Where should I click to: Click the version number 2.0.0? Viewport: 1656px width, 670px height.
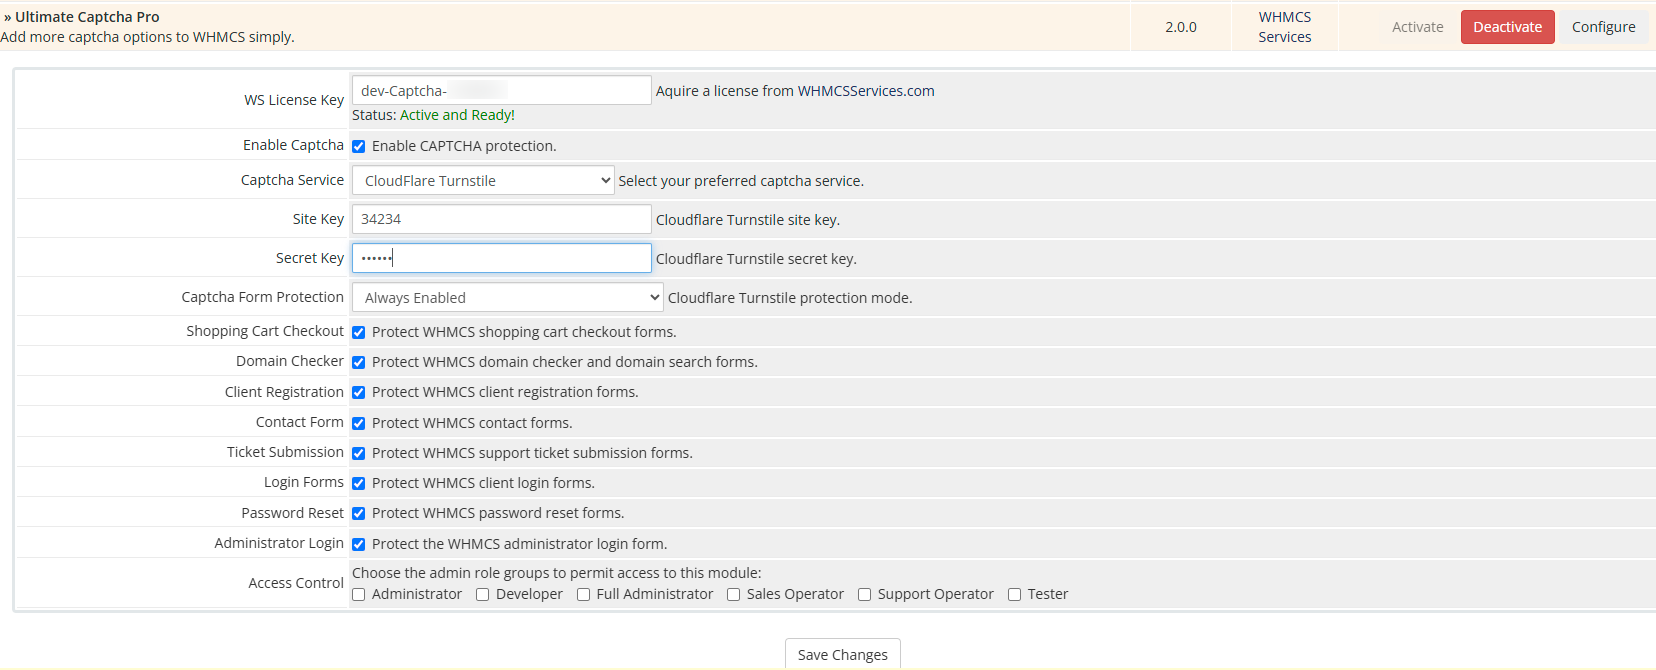click(x=1181, y=27)
